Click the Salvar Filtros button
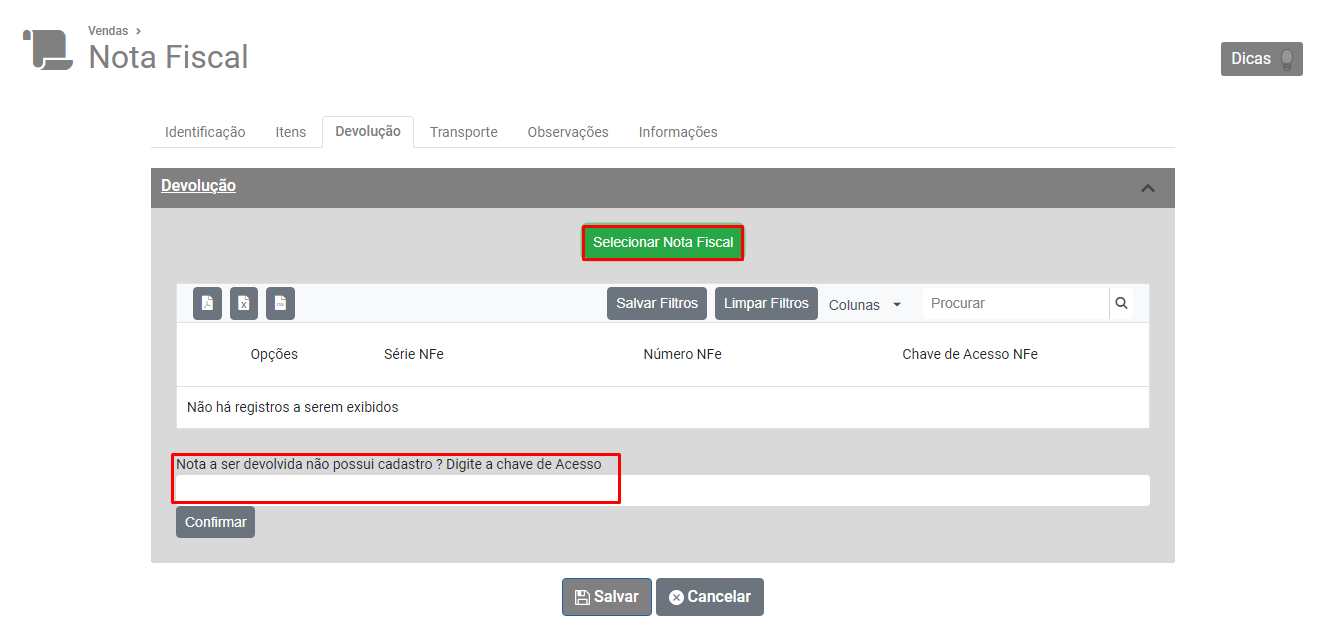The width and height of the screenshot is (1331, 632). click(x=657, y=303)
